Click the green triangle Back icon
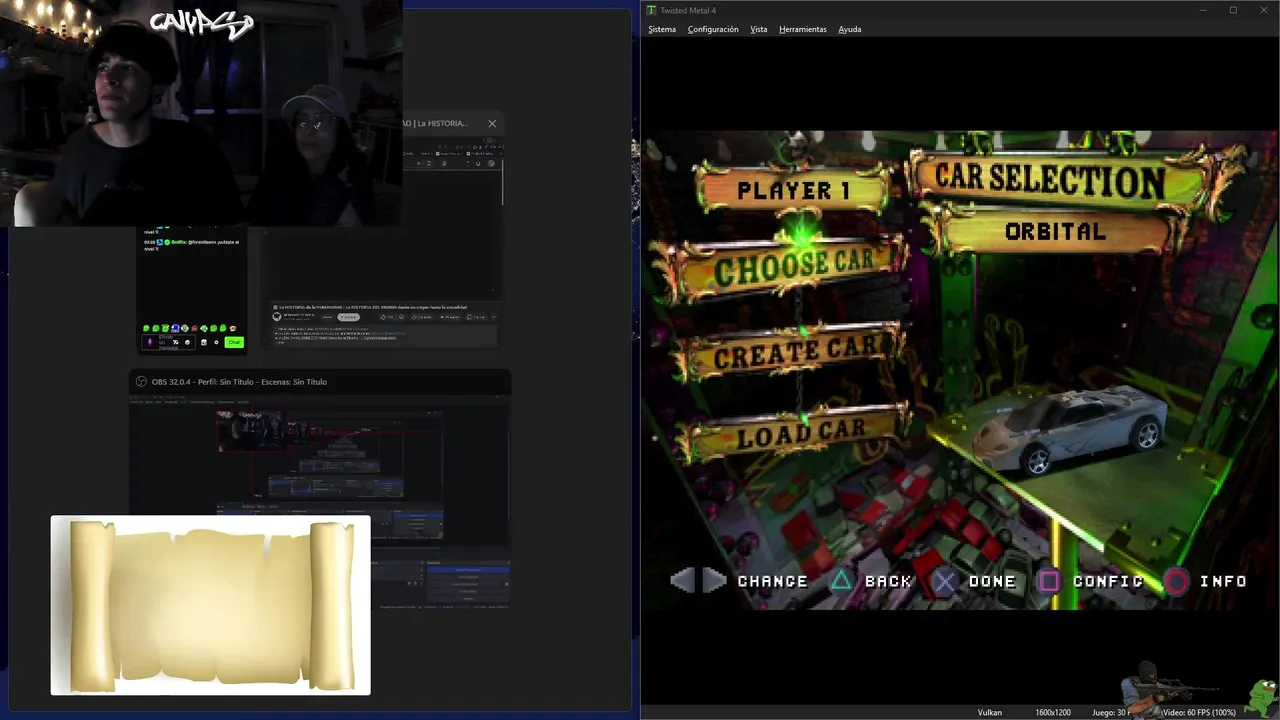This screenshot has height=720, width=1280. [842, 581]
